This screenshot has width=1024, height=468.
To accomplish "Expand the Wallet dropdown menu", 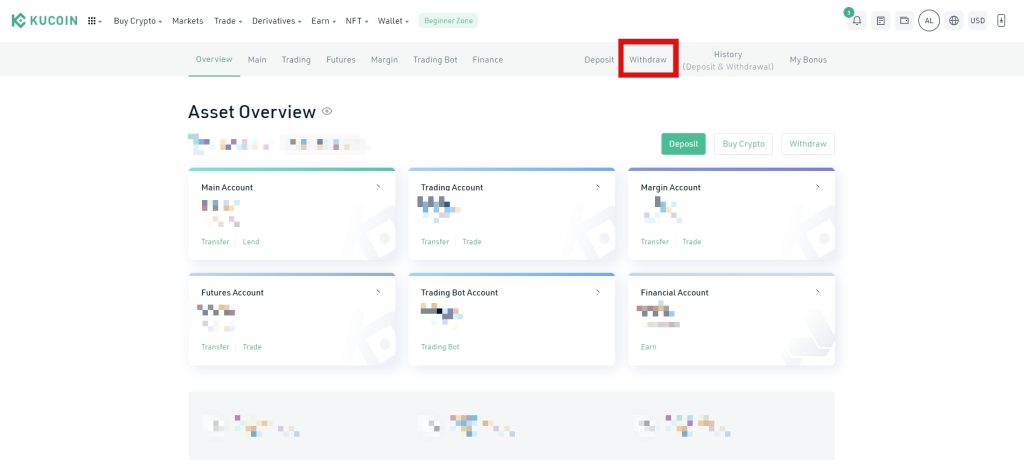I will tap(393, 21).
